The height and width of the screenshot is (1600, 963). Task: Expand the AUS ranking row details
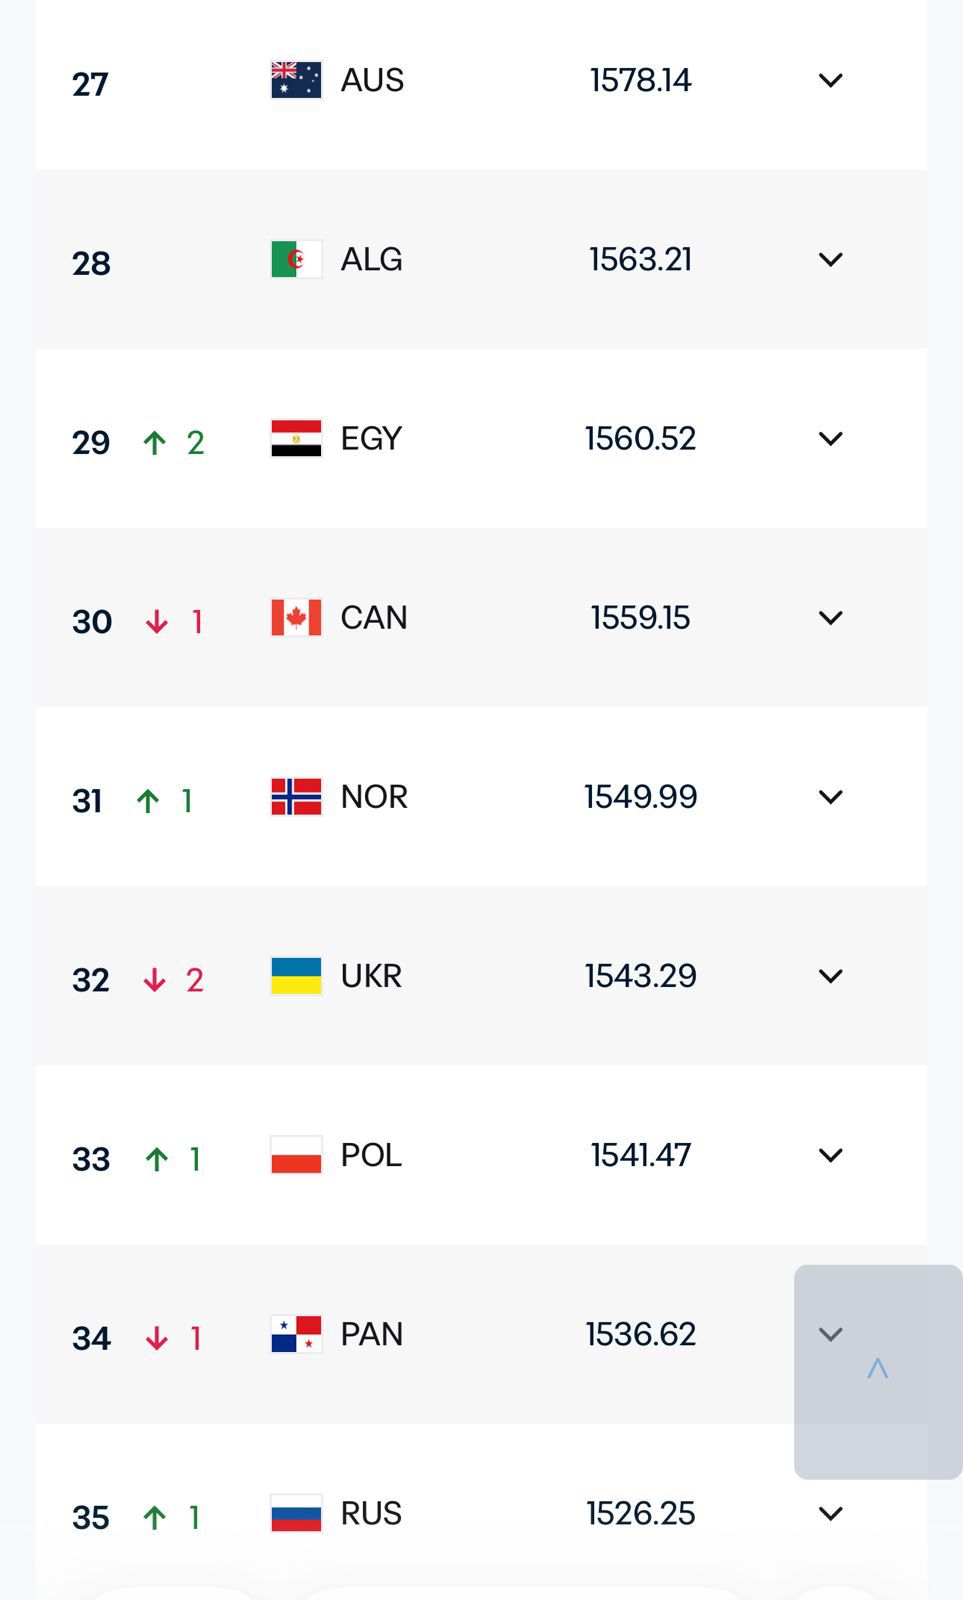830,80
